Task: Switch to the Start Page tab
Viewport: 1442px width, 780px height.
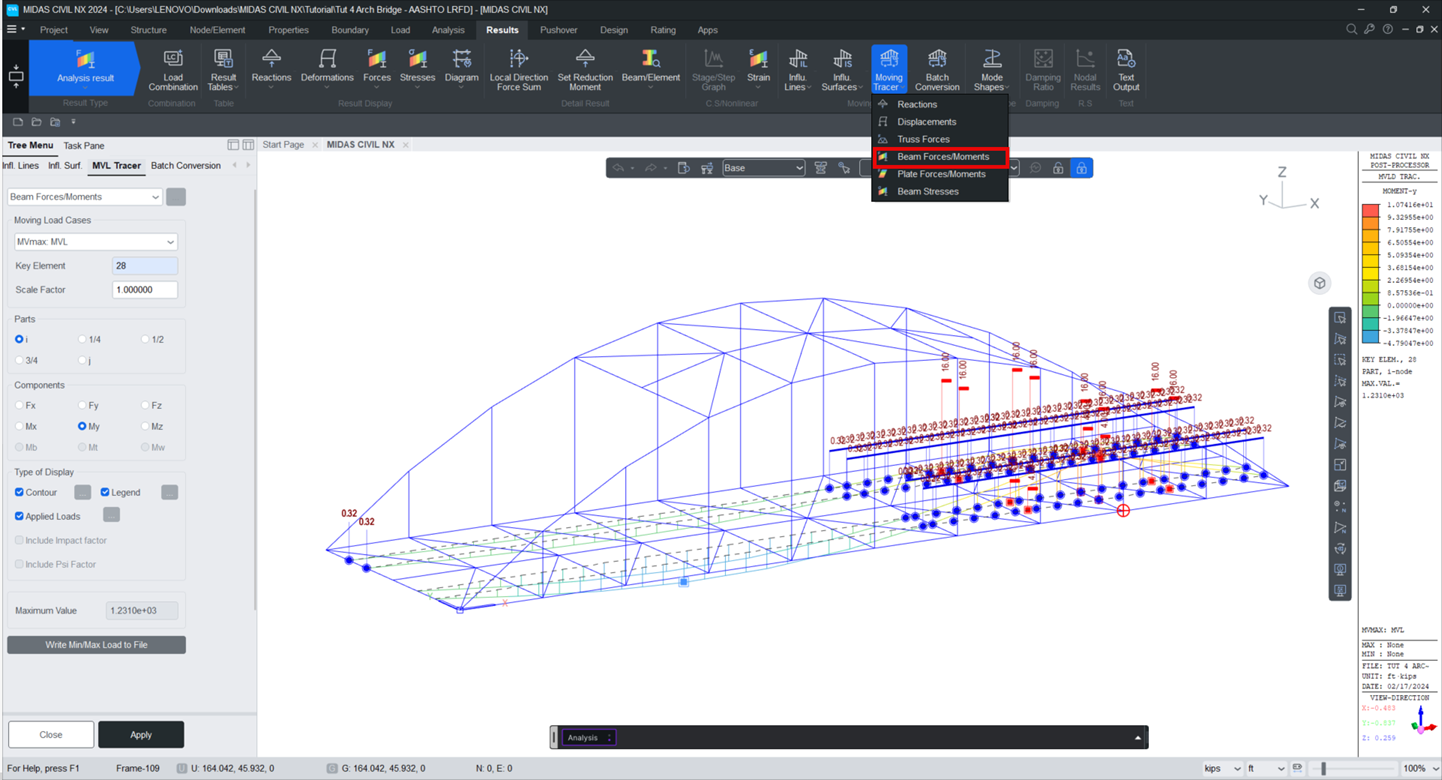Action: coord(283,145)
